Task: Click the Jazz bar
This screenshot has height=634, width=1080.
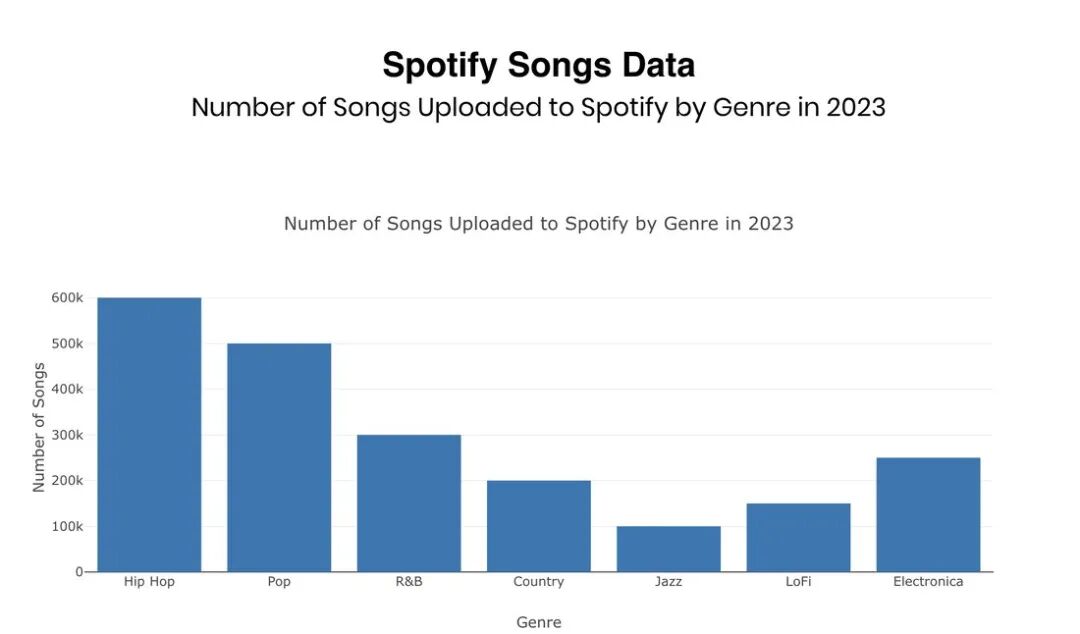Action: pyautogui.click(x=668, y=549)
